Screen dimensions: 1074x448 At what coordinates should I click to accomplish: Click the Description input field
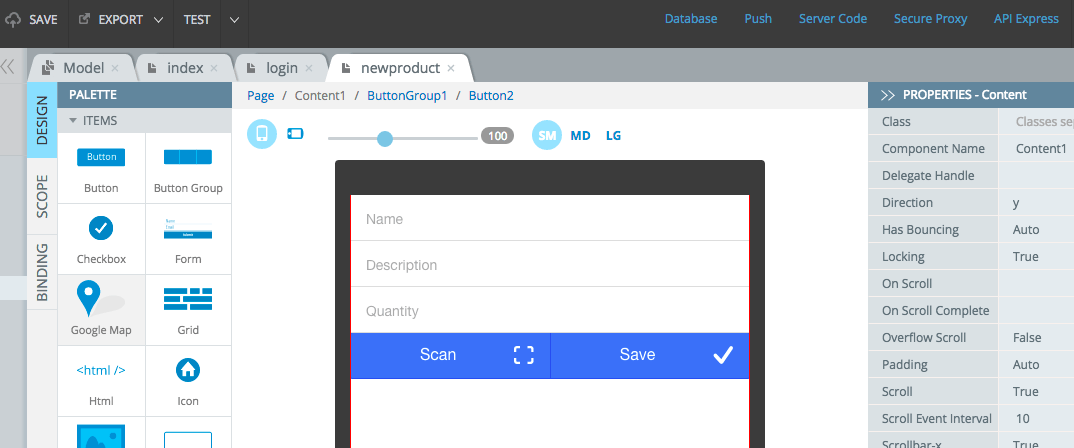click(x=550, y=264)
